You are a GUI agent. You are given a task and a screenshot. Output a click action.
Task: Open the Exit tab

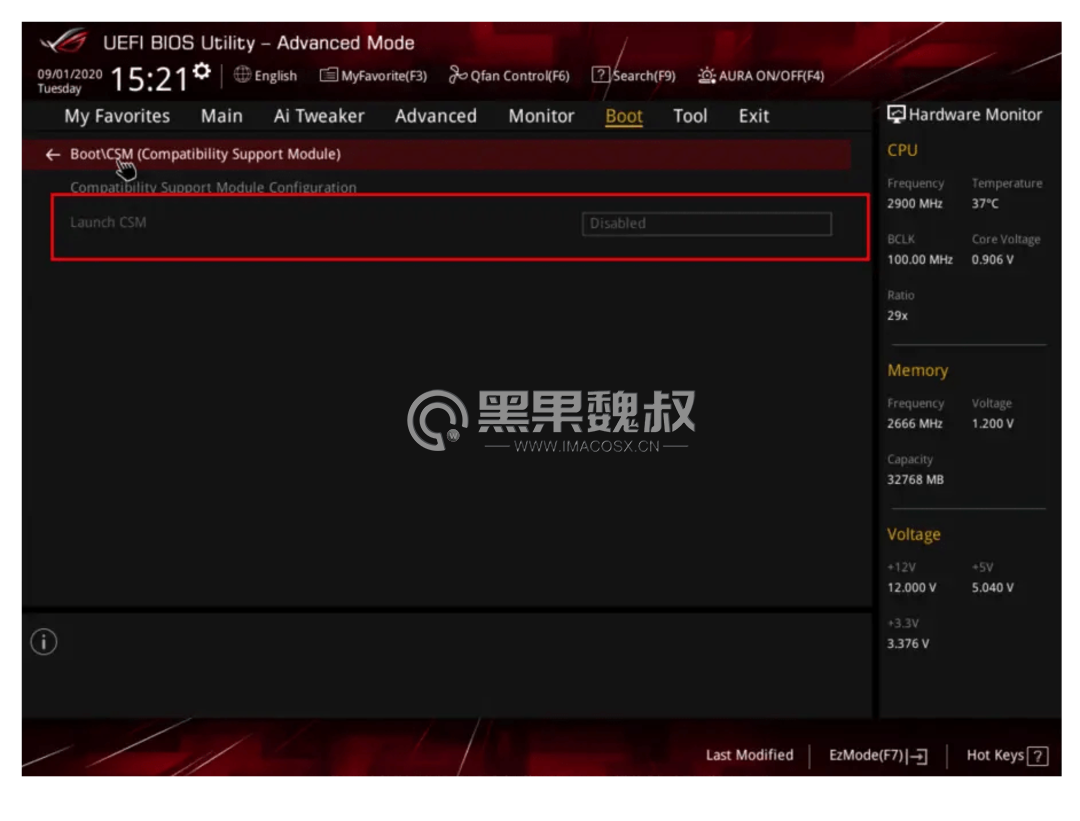pos(754,116)
